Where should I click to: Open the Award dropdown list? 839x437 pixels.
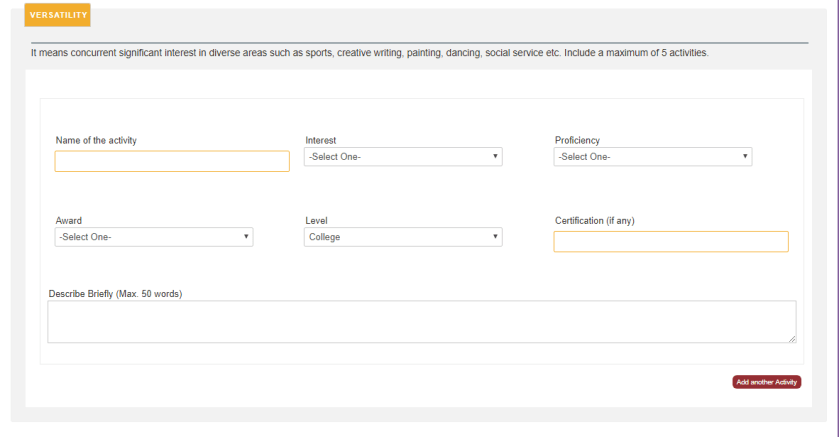[153, 237]
